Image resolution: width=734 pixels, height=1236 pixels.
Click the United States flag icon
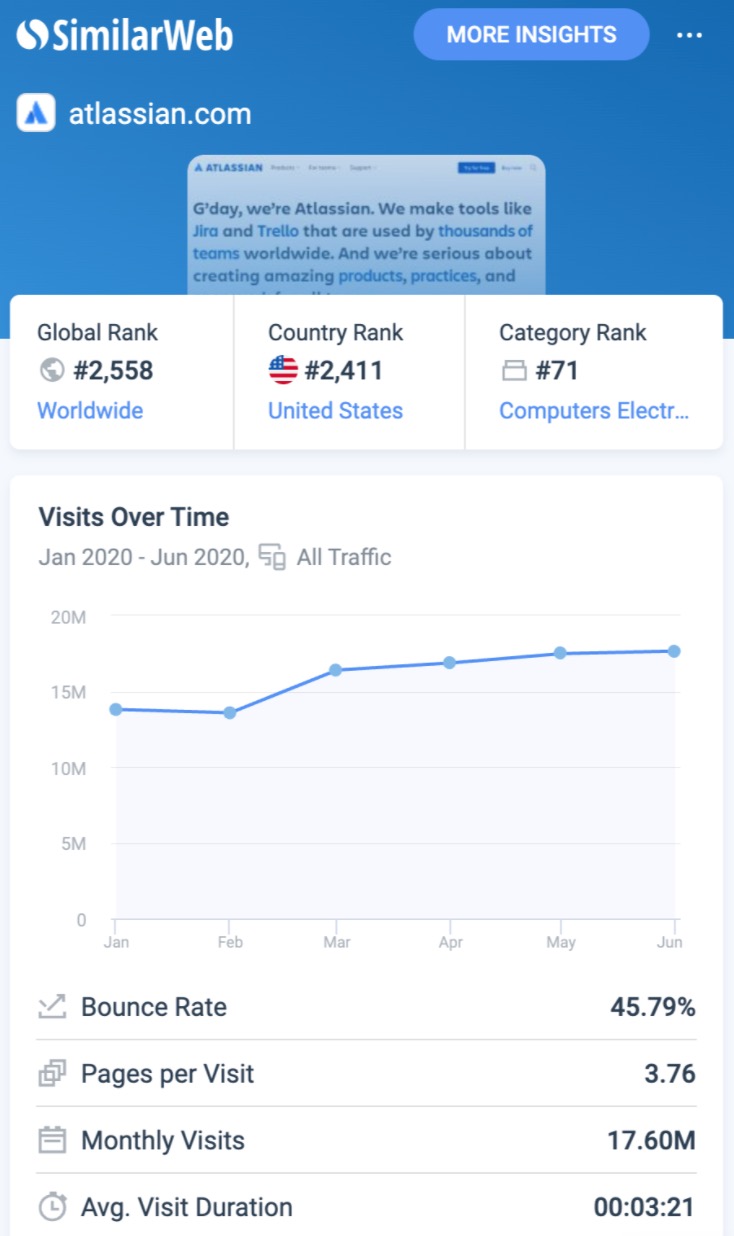pyautogui.click(x=283, y=371)
